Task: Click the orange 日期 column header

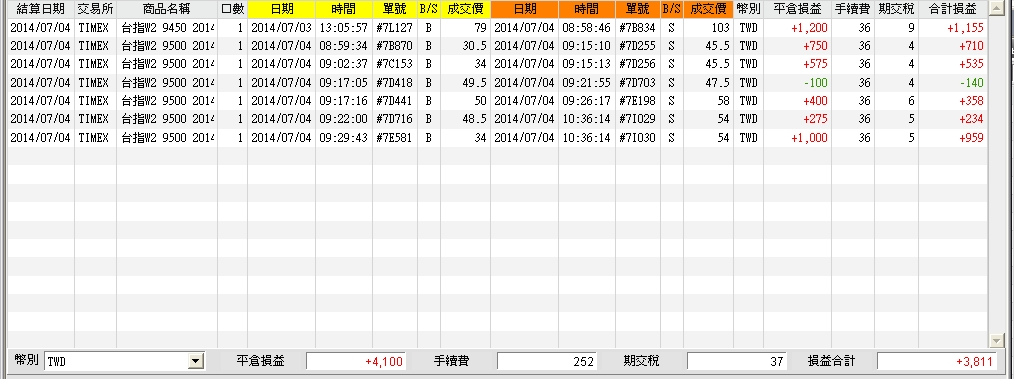Action: pyautogui.click(x=524, y=9)
